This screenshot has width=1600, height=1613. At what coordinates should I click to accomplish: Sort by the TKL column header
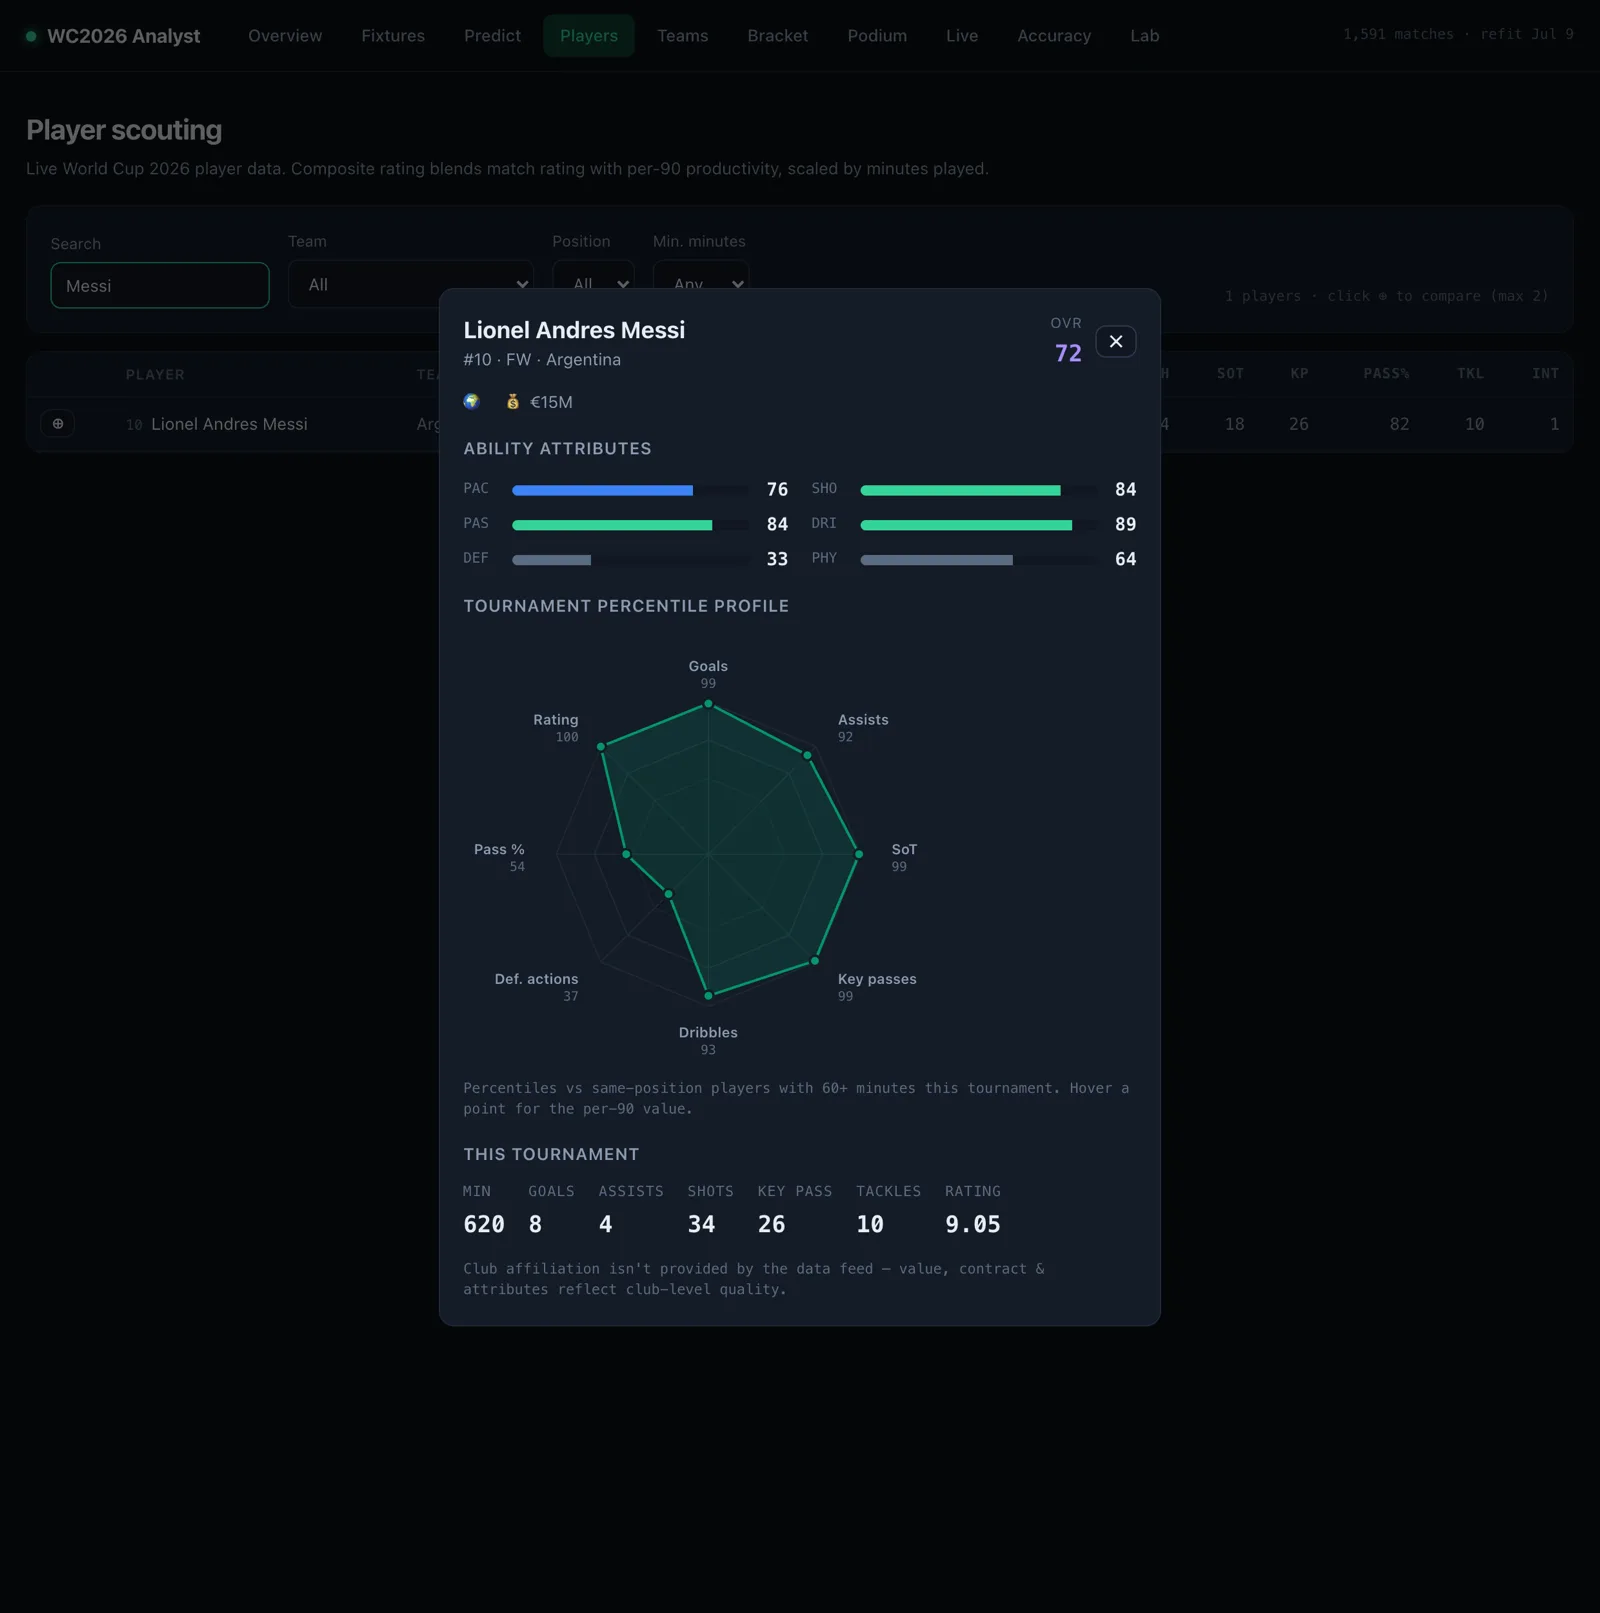(x=1470, y=374)
